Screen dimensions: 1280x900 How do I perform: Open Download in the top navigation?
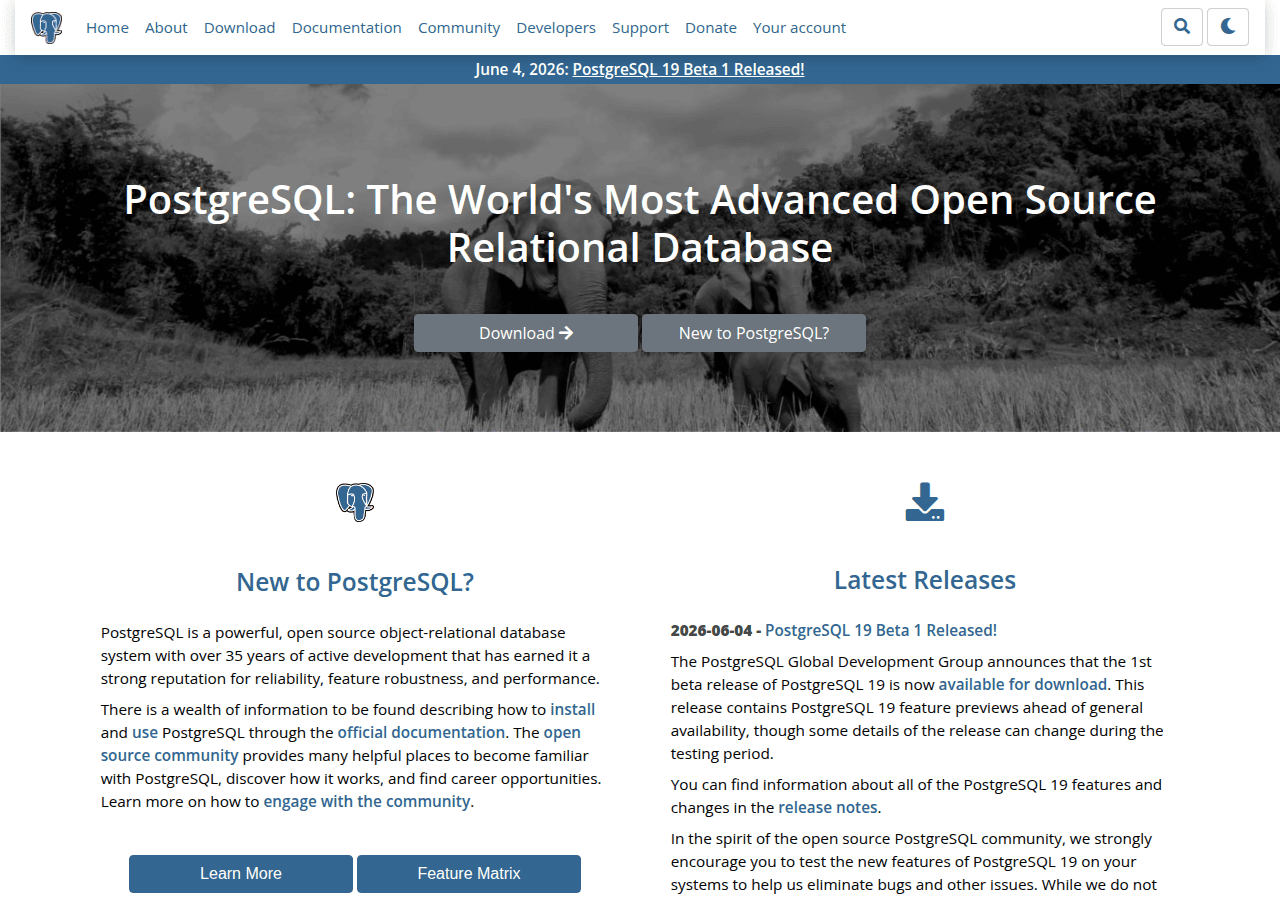point(240,28)
